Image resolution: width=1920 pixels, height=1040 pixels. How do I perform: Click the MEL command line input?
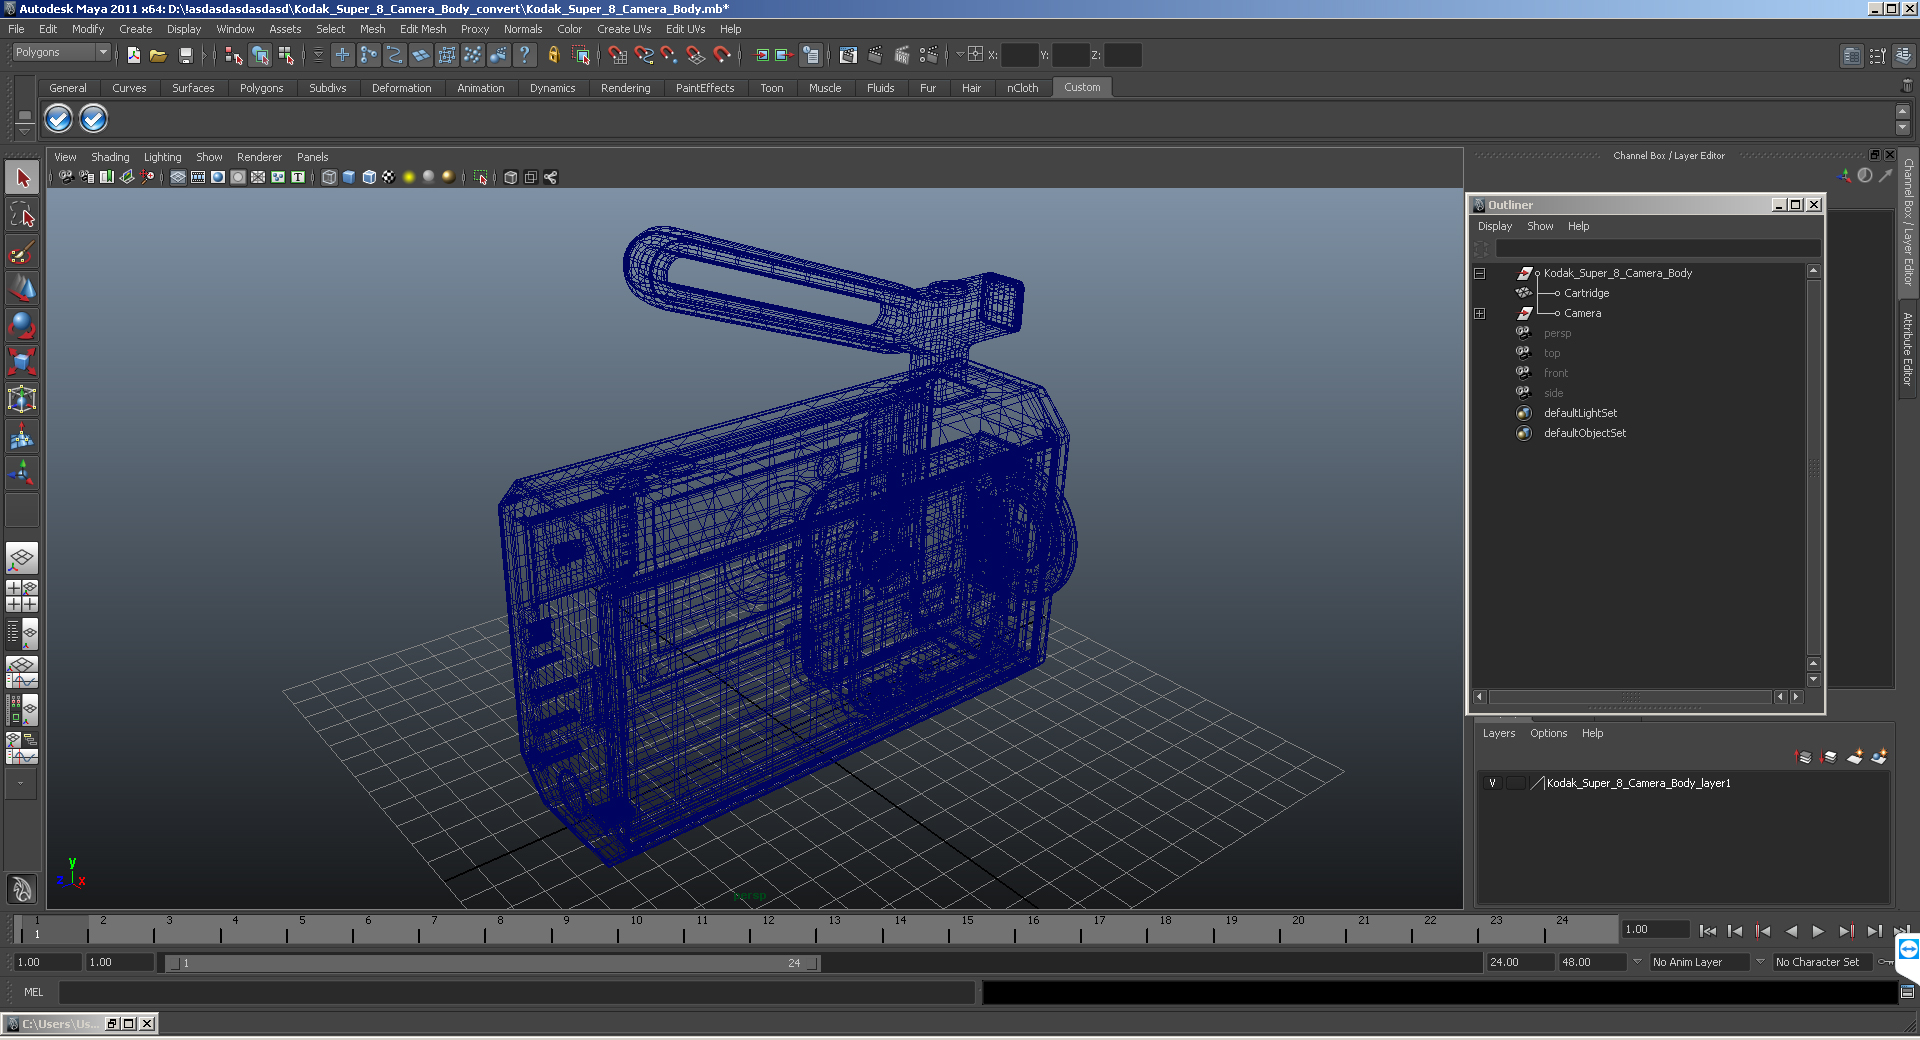tap(516, 992)
